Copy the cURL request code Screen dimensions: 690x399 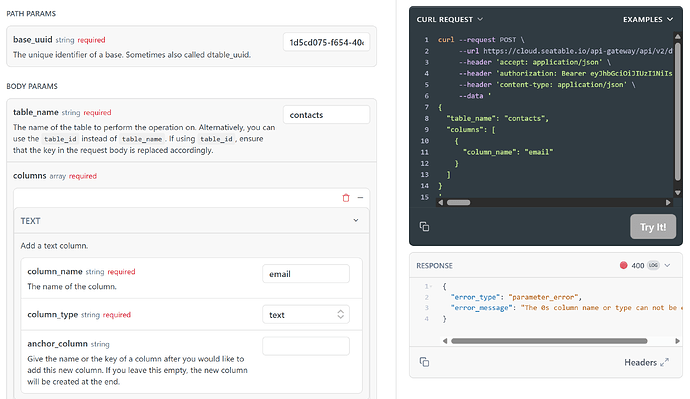point(424,227)
